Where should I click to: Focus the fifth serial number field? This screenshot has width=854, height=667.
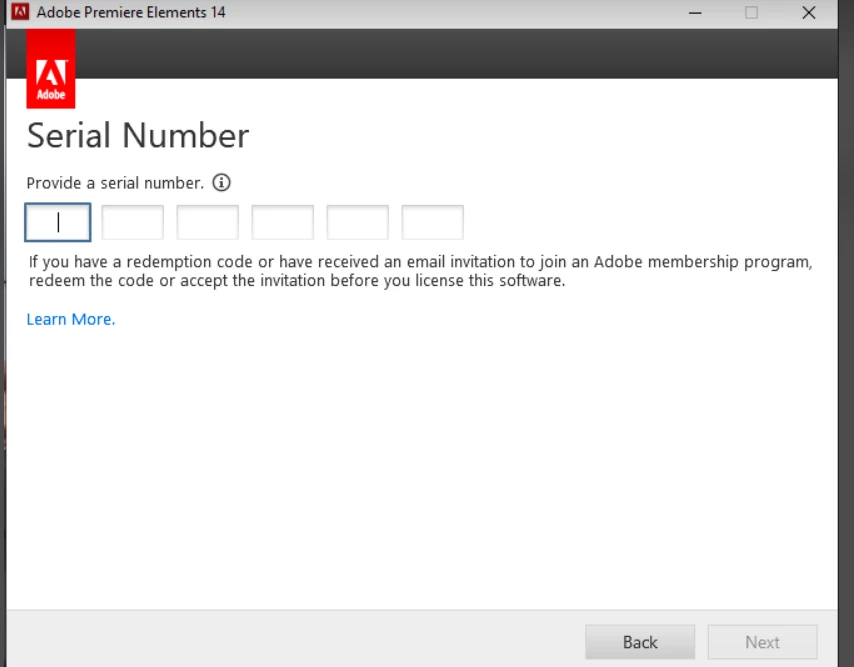(x=357, y=222)
